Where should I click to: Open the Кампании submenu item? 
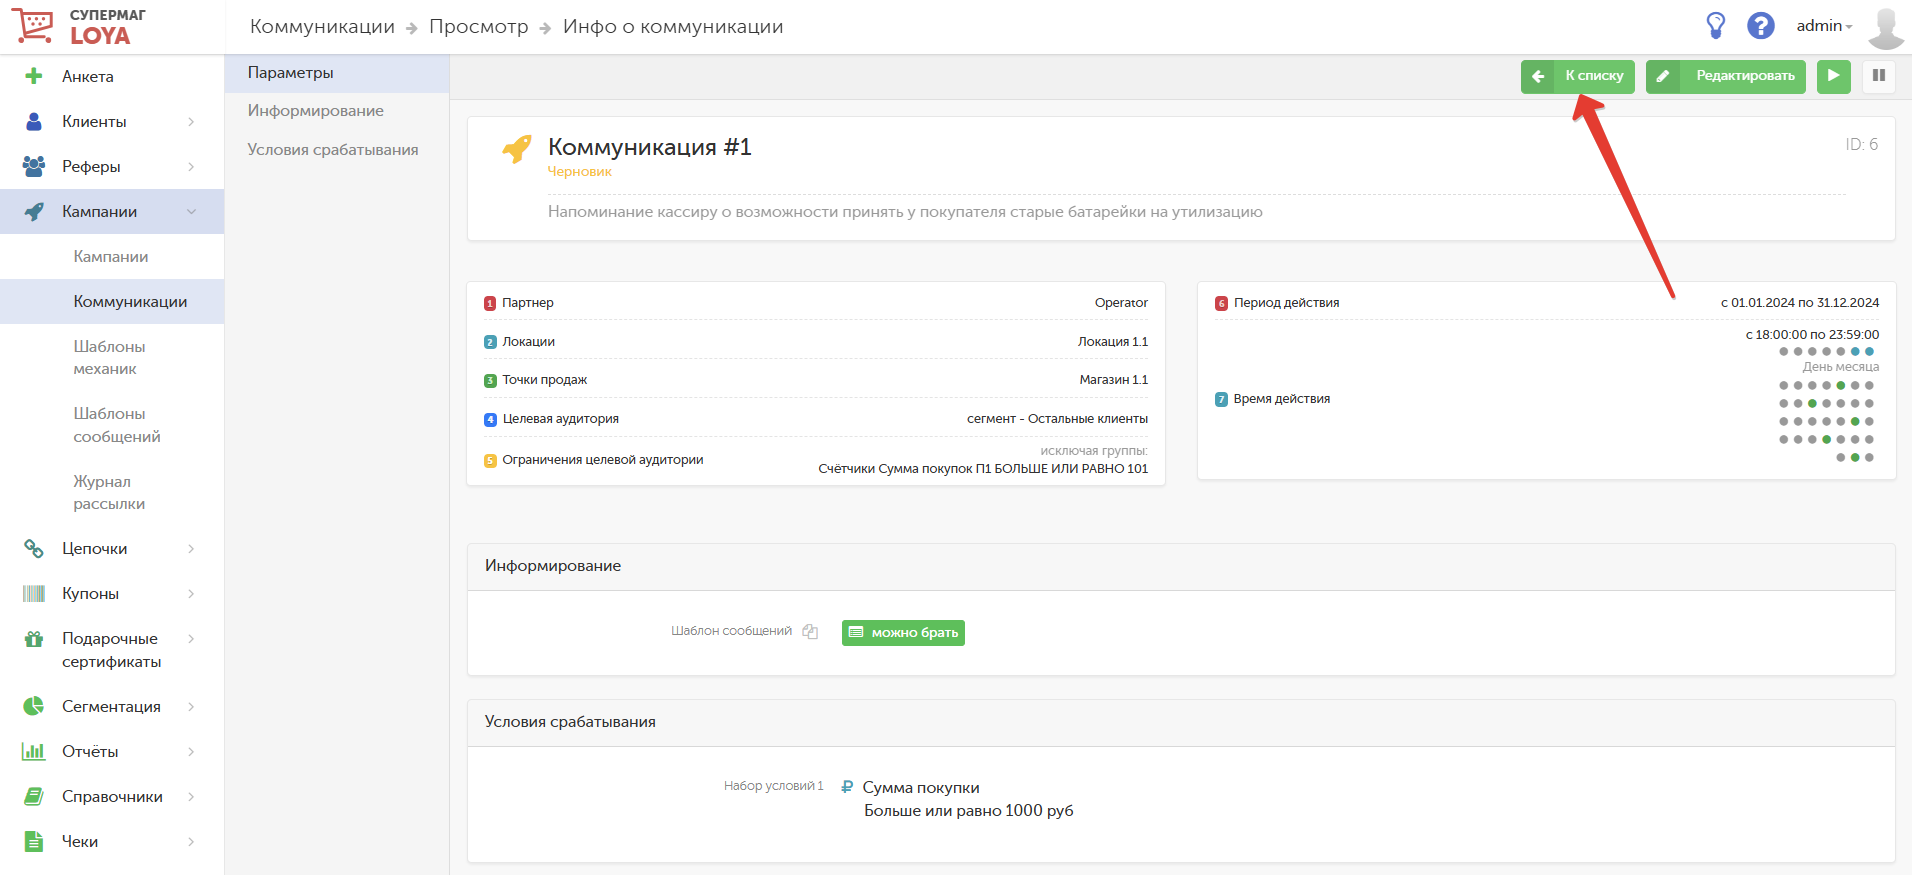pyautogui.click(x=111, y=256)
